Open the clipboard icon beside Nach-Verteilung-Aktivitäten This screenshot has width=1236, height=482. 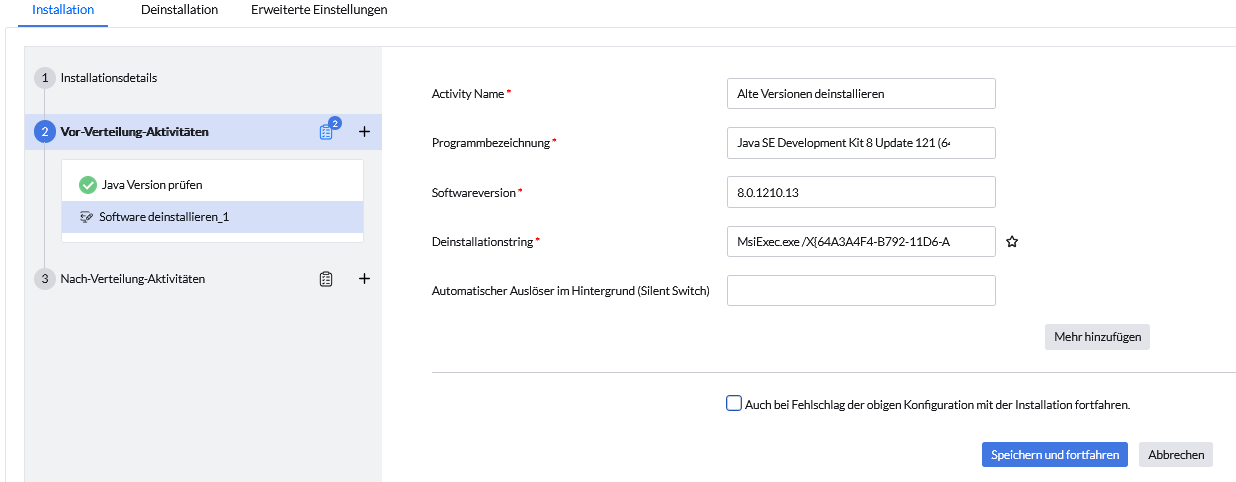[x=326, y=279]
